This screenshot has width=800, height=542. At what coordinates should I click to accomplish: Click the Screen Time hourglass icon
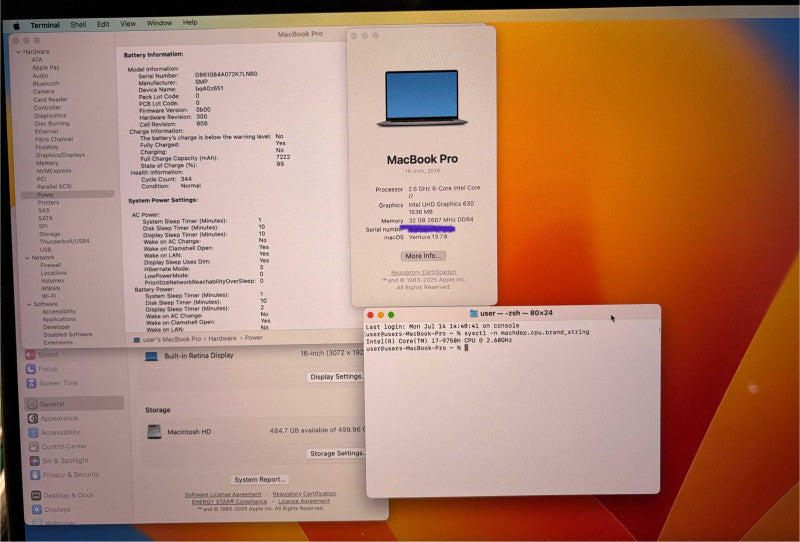32,383
